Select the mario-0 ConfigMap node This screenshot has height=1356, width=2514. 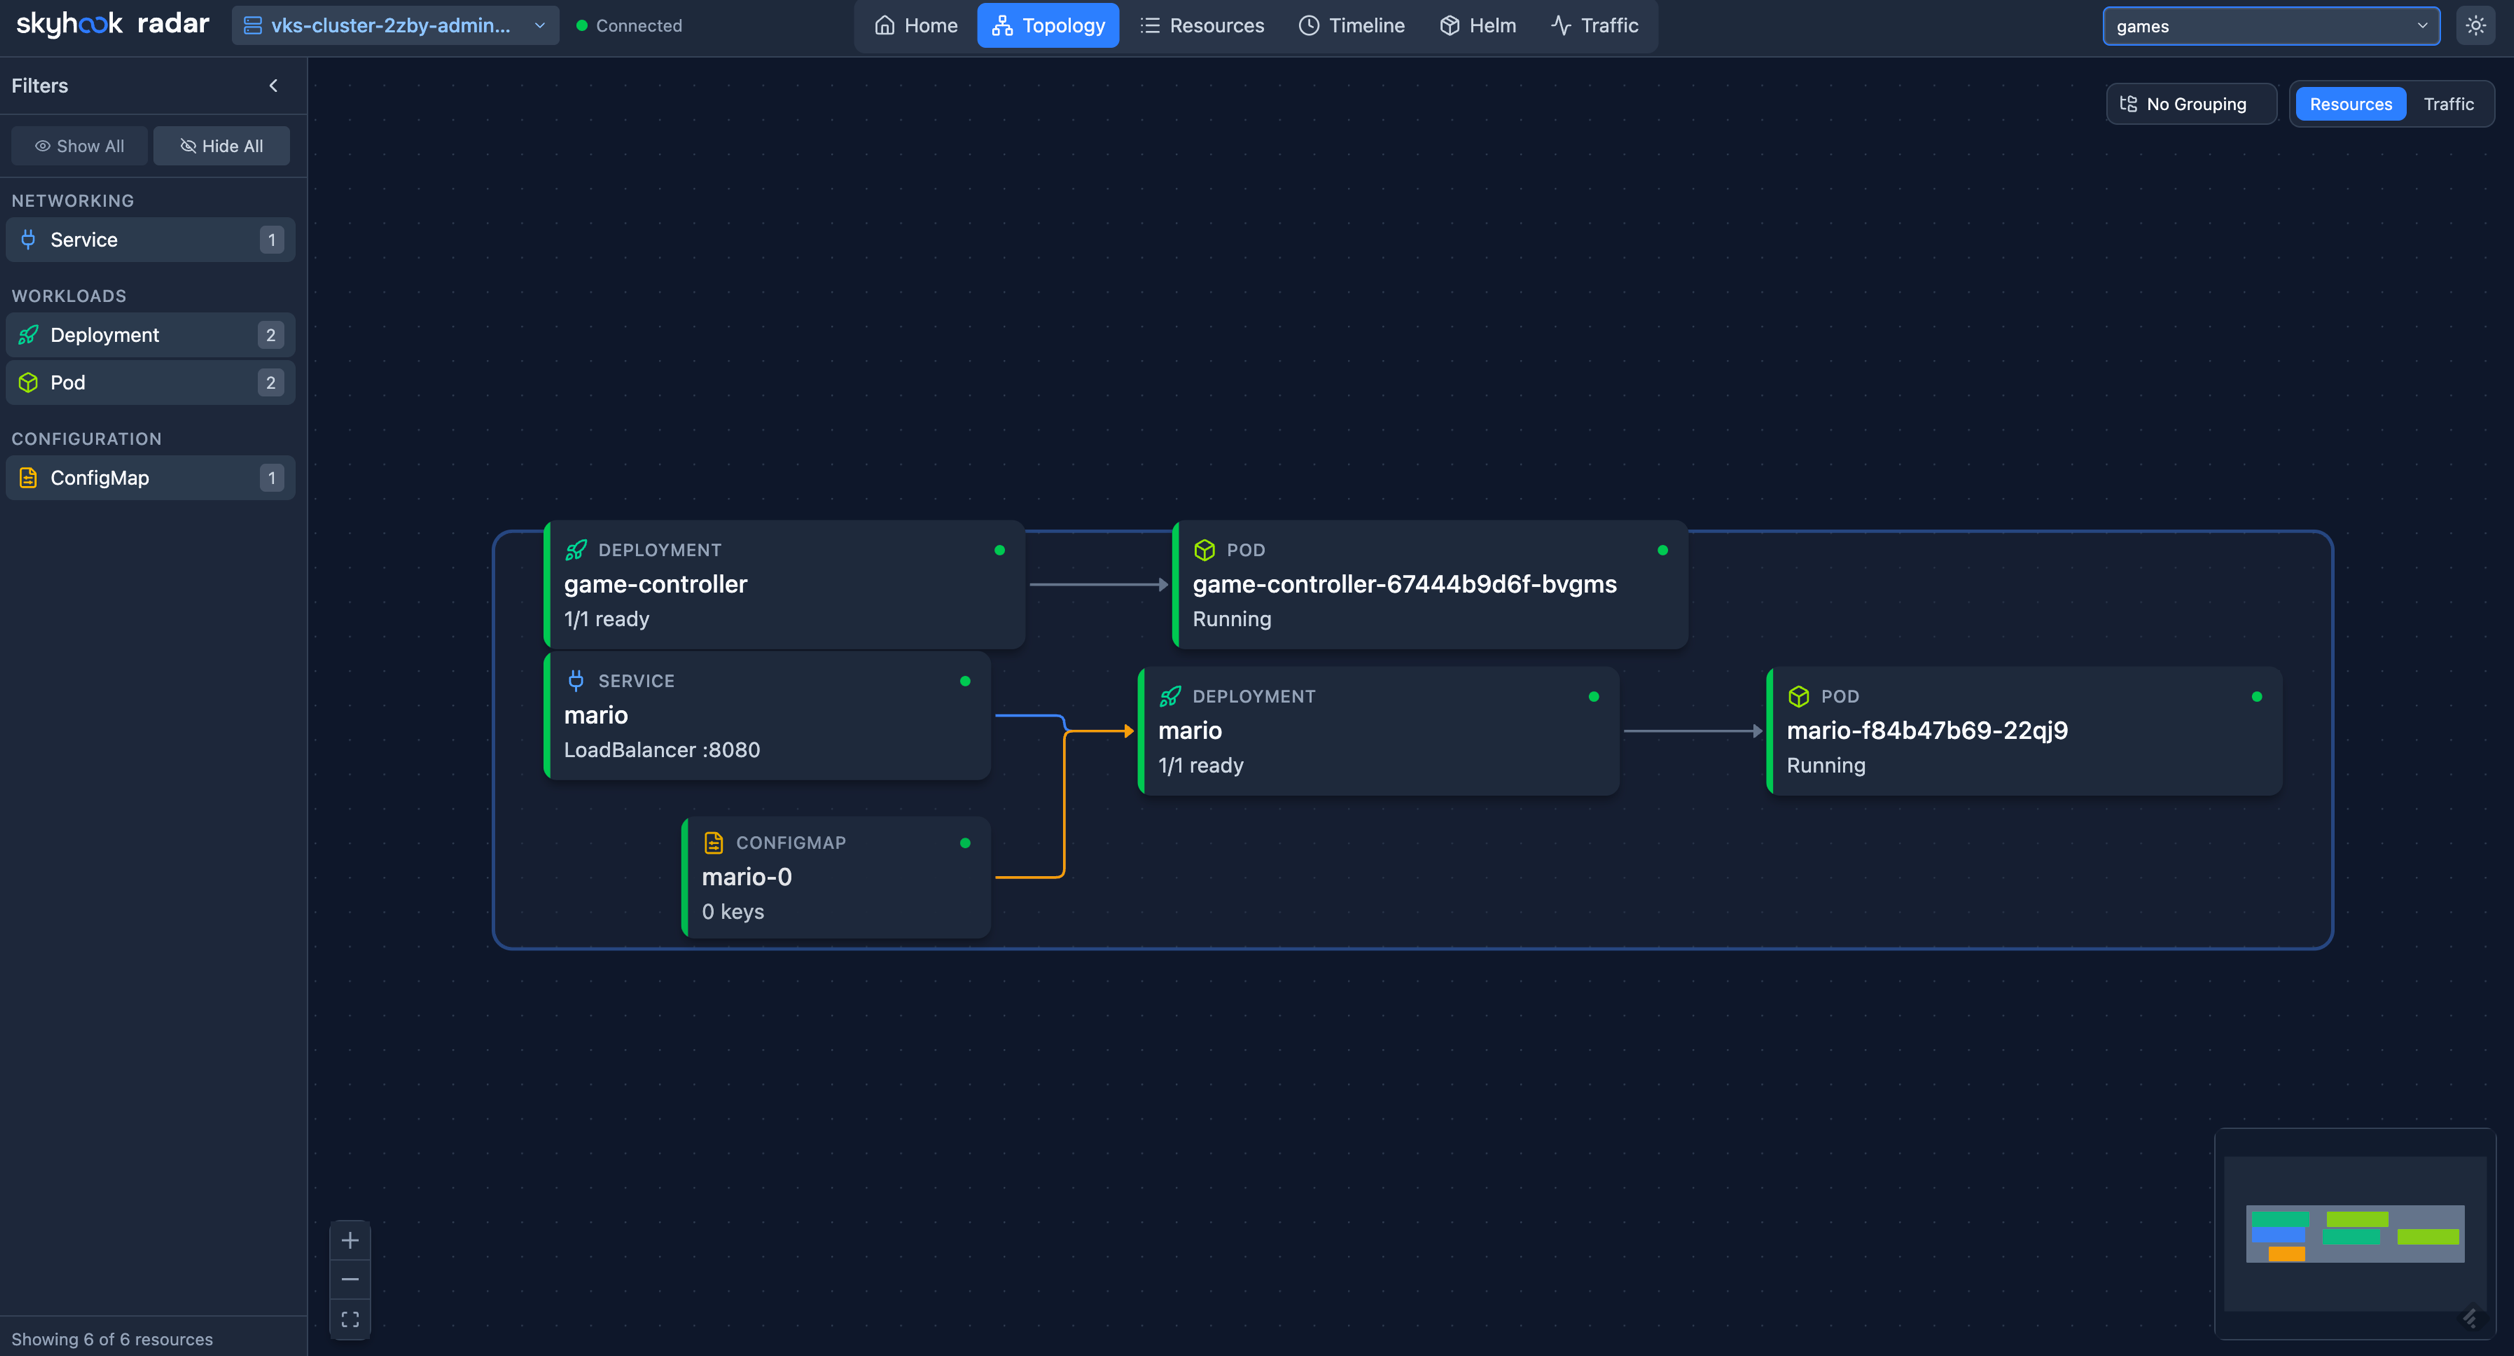(x=836, y=877)
